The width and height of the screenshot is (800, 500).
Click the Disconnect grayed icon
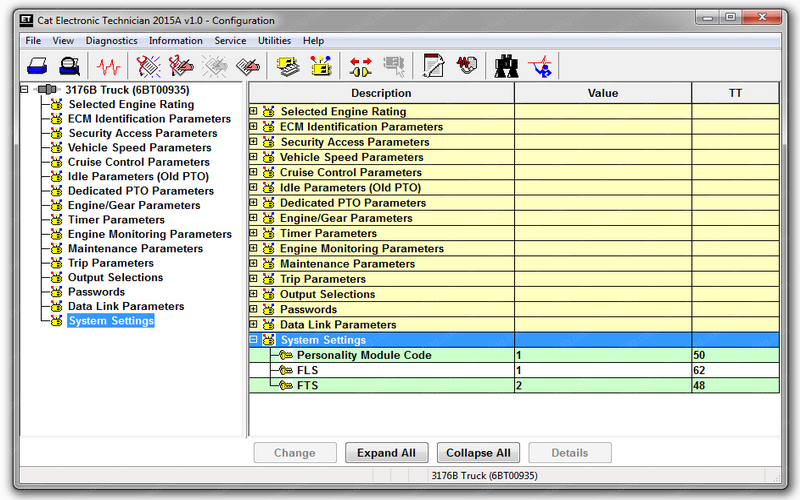pos(394,66)
